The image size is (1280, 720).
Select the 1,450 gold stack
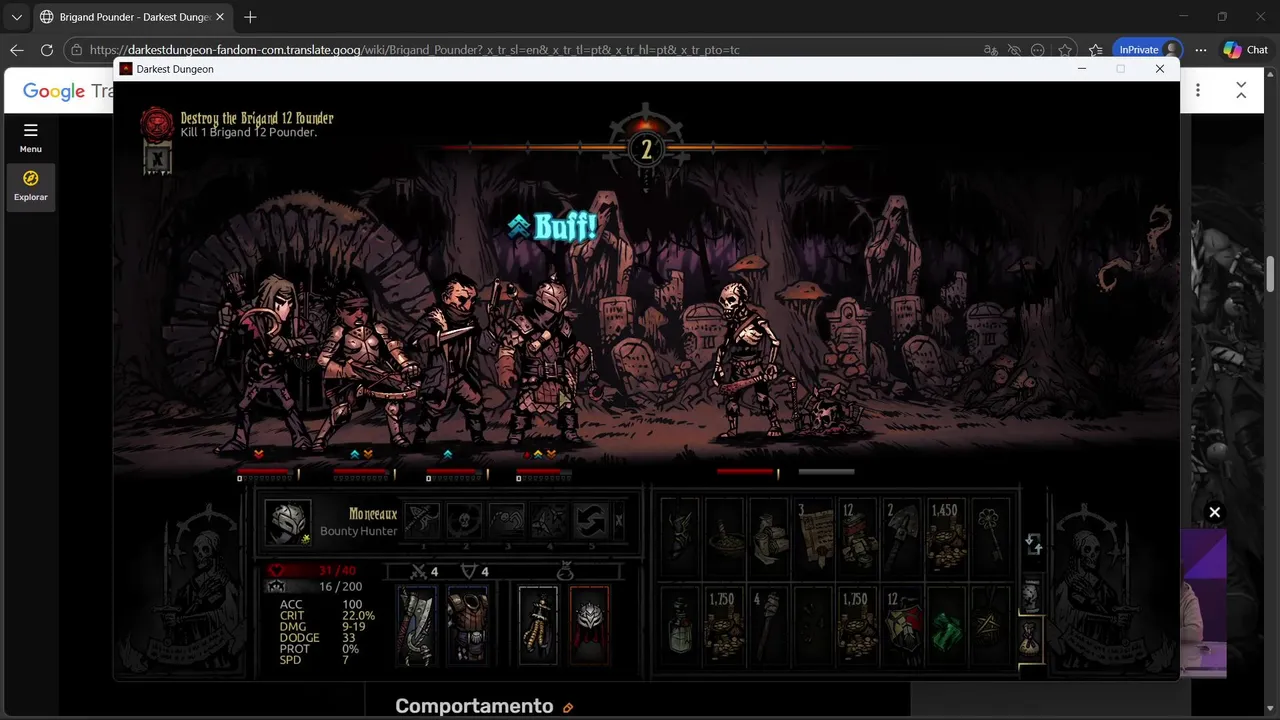click(x=945, y=539)
